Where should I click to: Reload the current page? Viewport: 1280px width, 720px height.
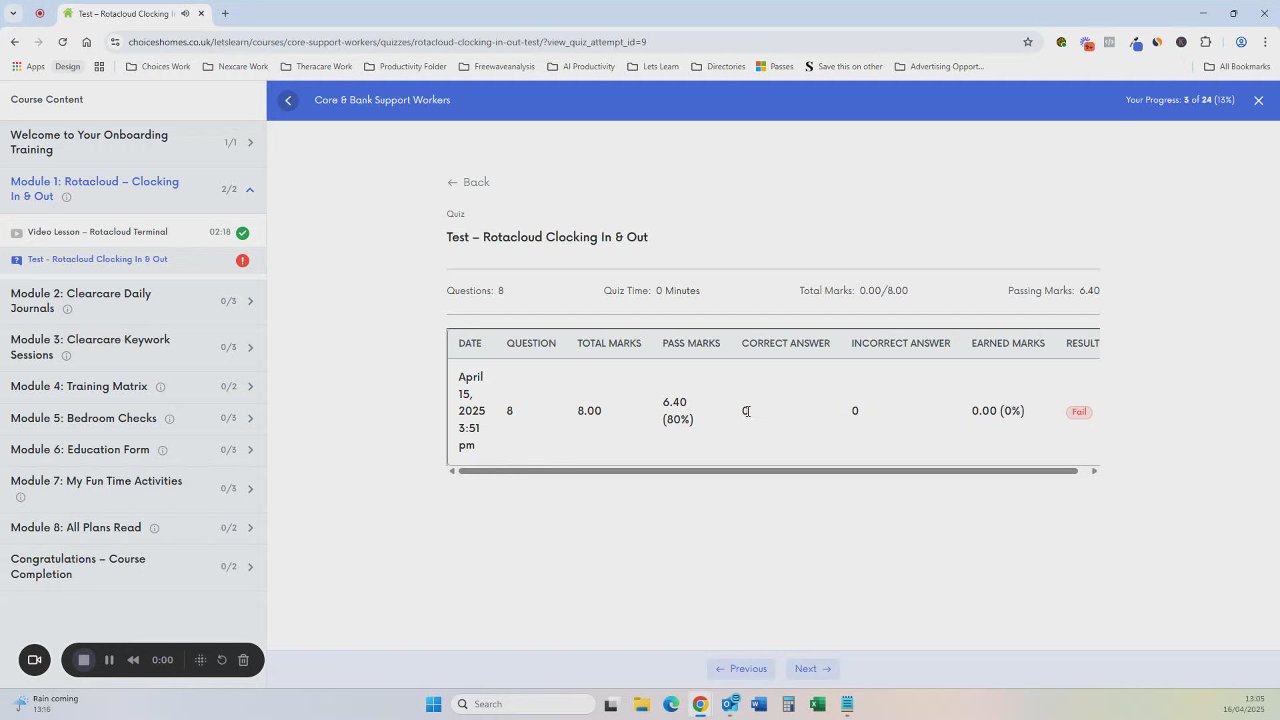point(62,42)
